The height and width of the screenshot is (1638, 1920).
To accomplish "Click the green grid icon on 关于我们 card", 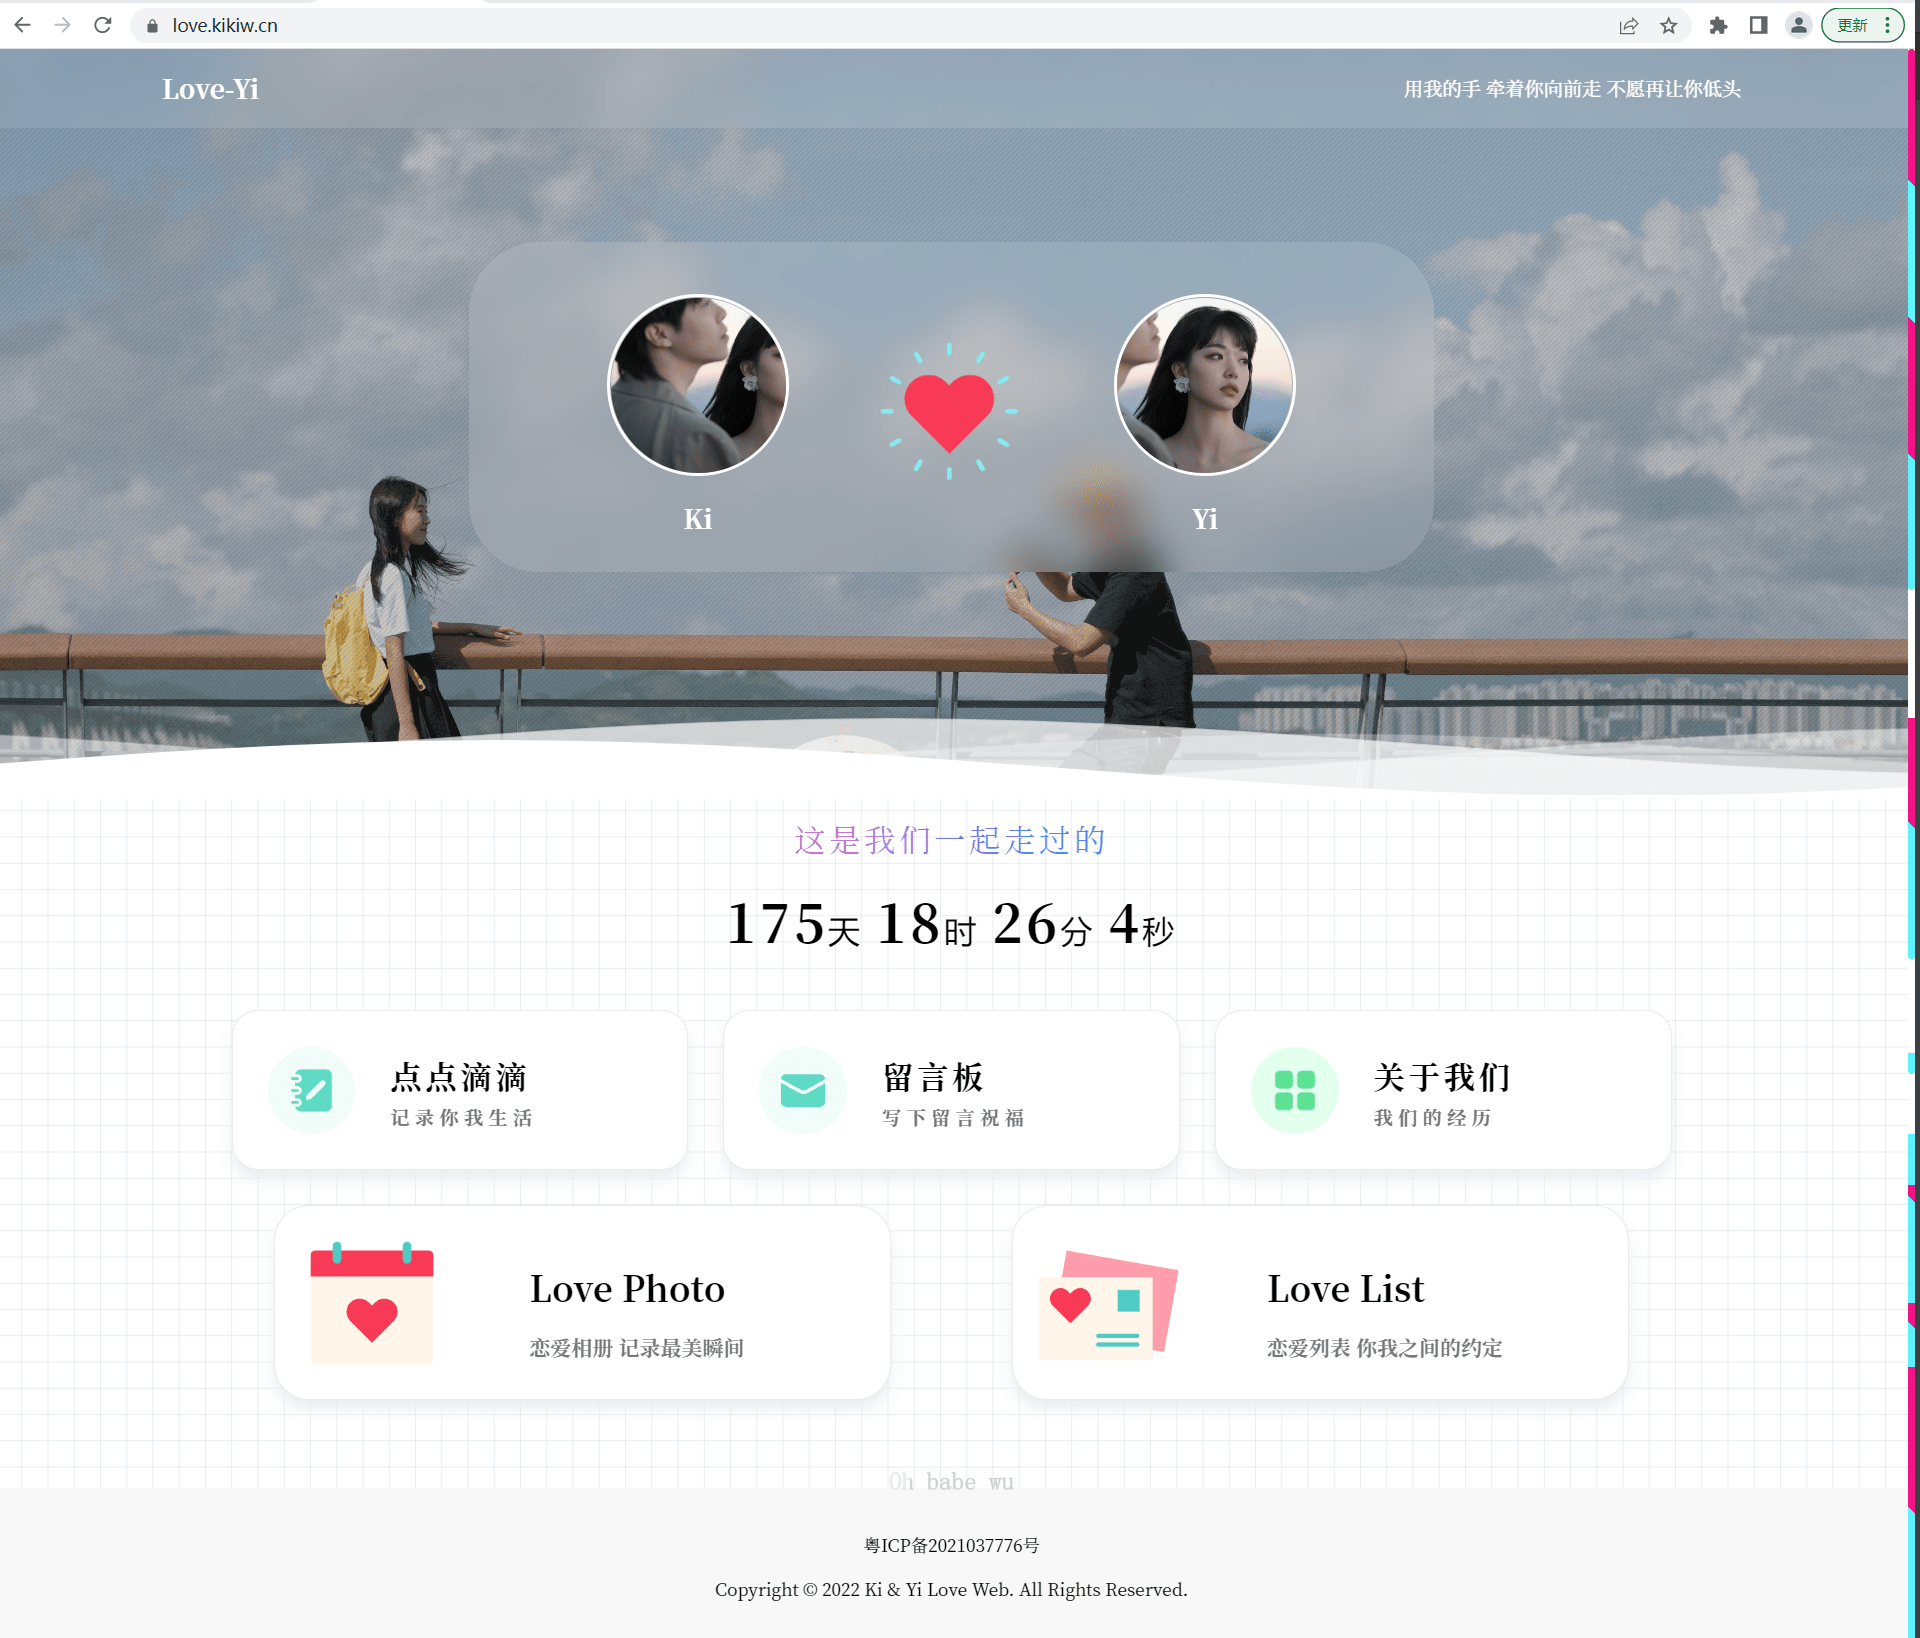I will click(1295, 1090).
